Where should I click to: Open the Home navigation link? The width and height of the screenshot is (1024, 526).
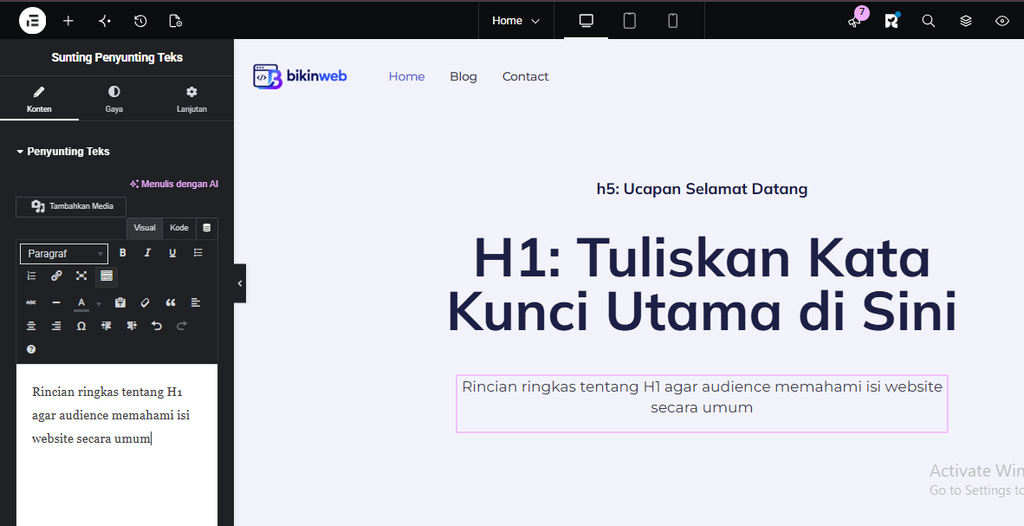[x=407, y=76]
